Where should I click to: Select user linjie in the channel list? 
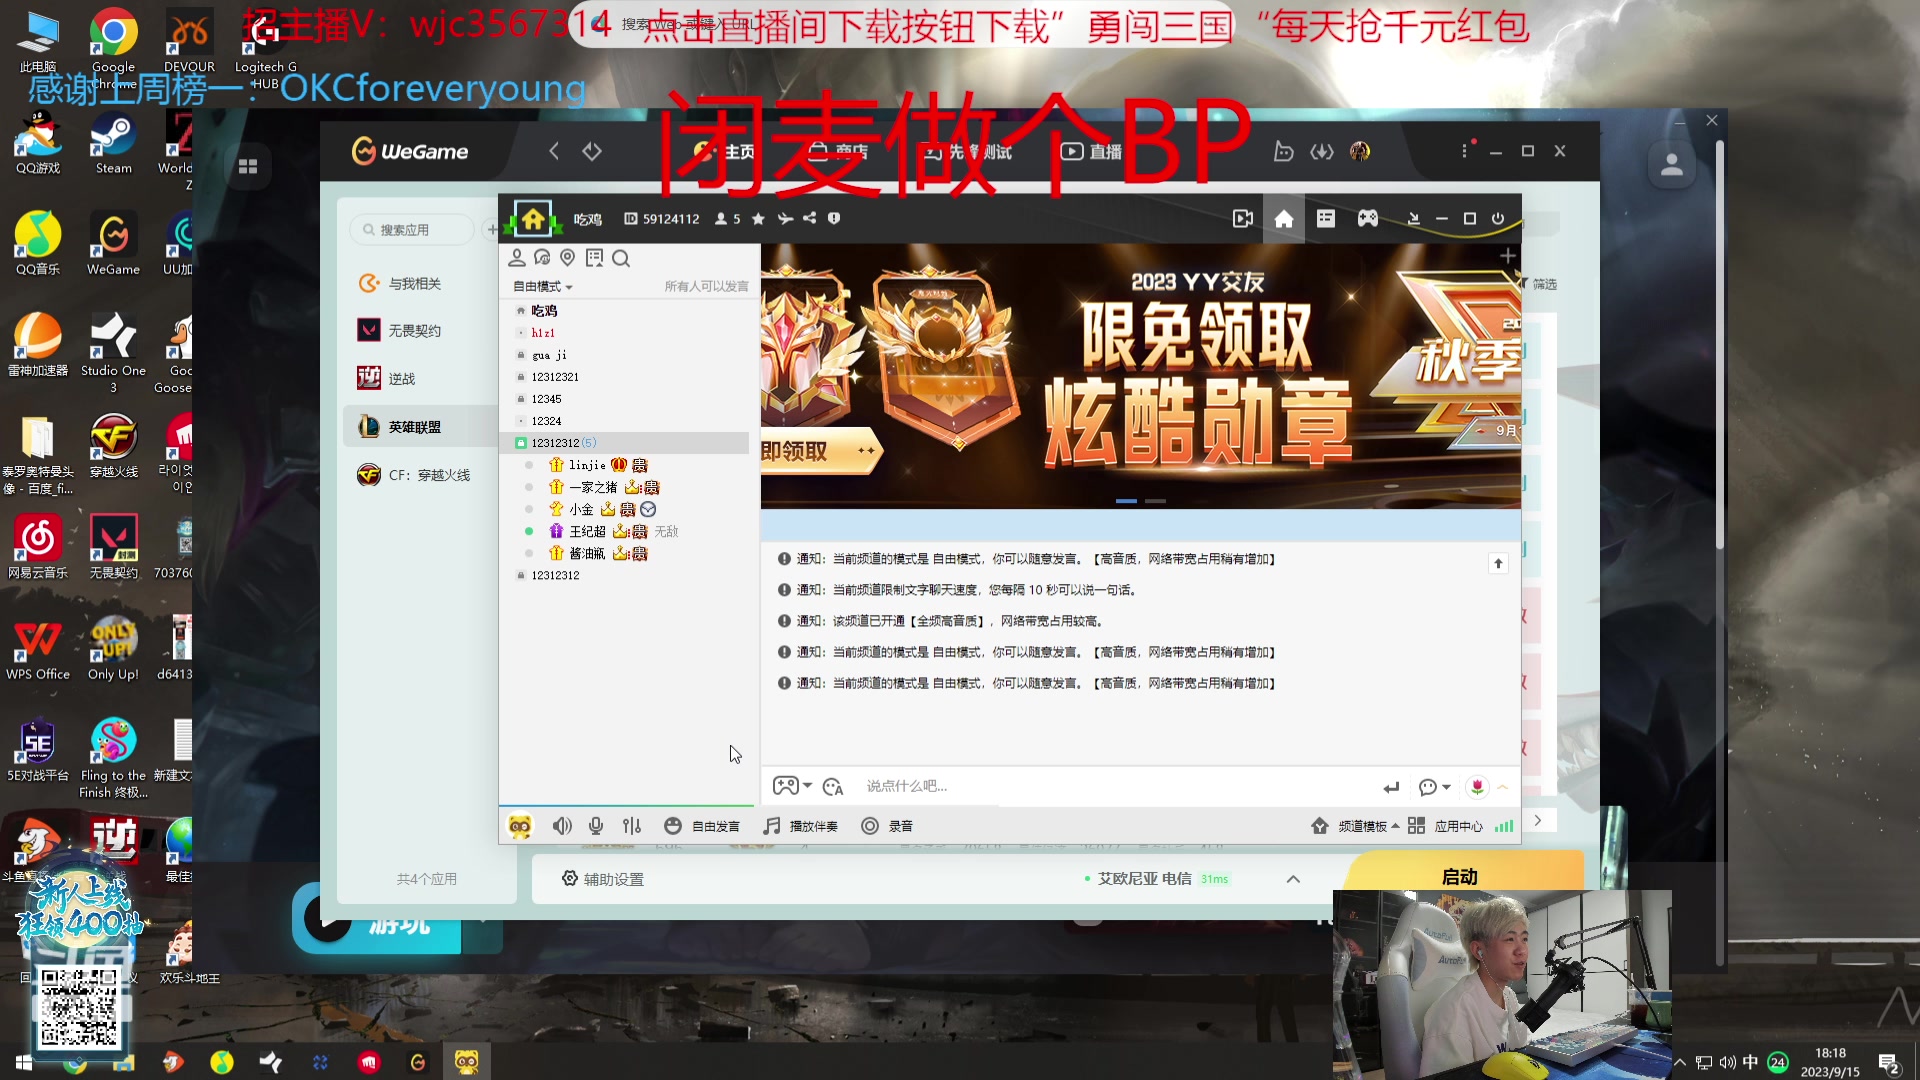pyautogui.click(x=587, y=465)
